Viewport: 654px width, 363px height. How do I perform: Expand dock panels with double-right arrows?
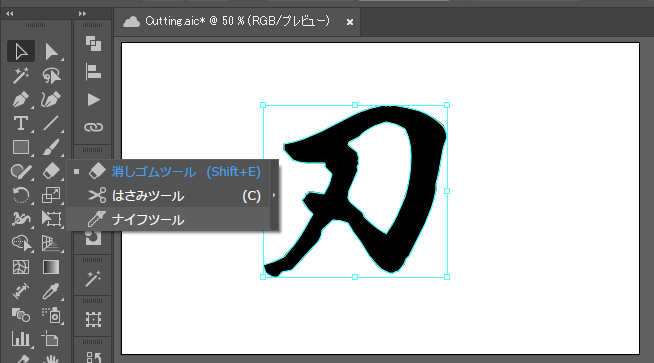coord(82,14)
